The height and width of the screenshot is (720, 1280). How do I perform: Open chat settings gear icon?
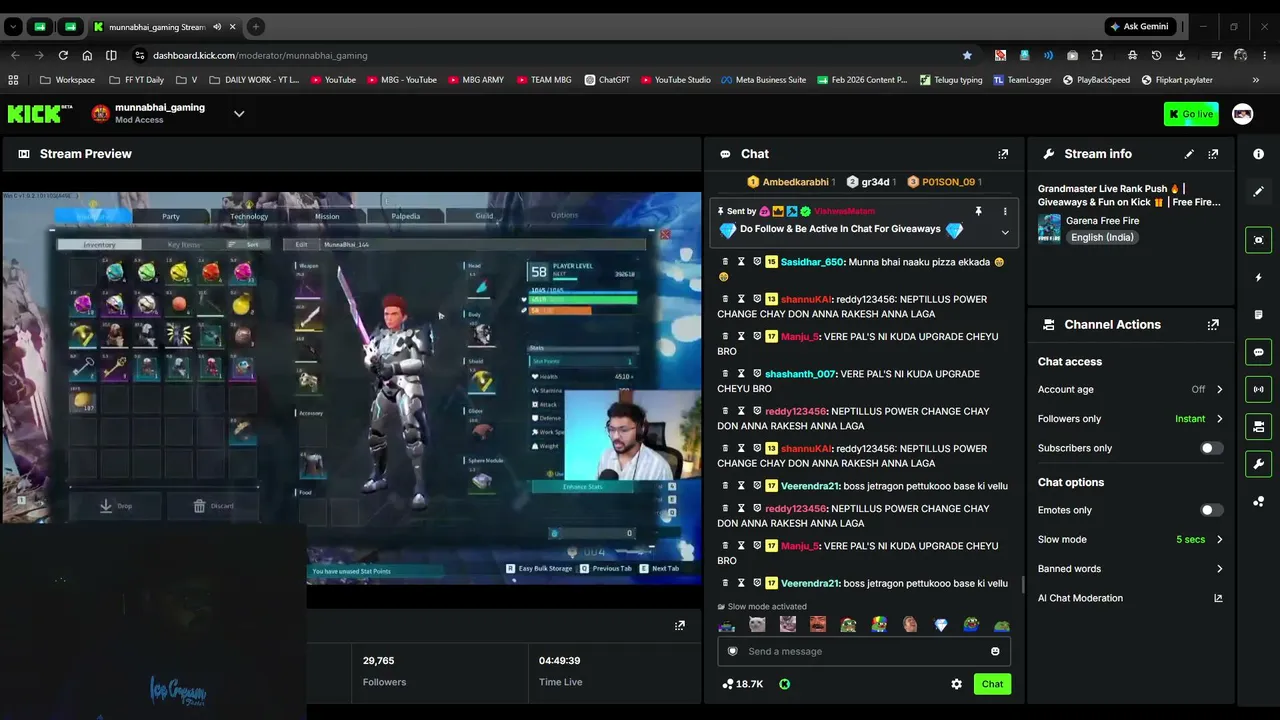pos(956,684)
